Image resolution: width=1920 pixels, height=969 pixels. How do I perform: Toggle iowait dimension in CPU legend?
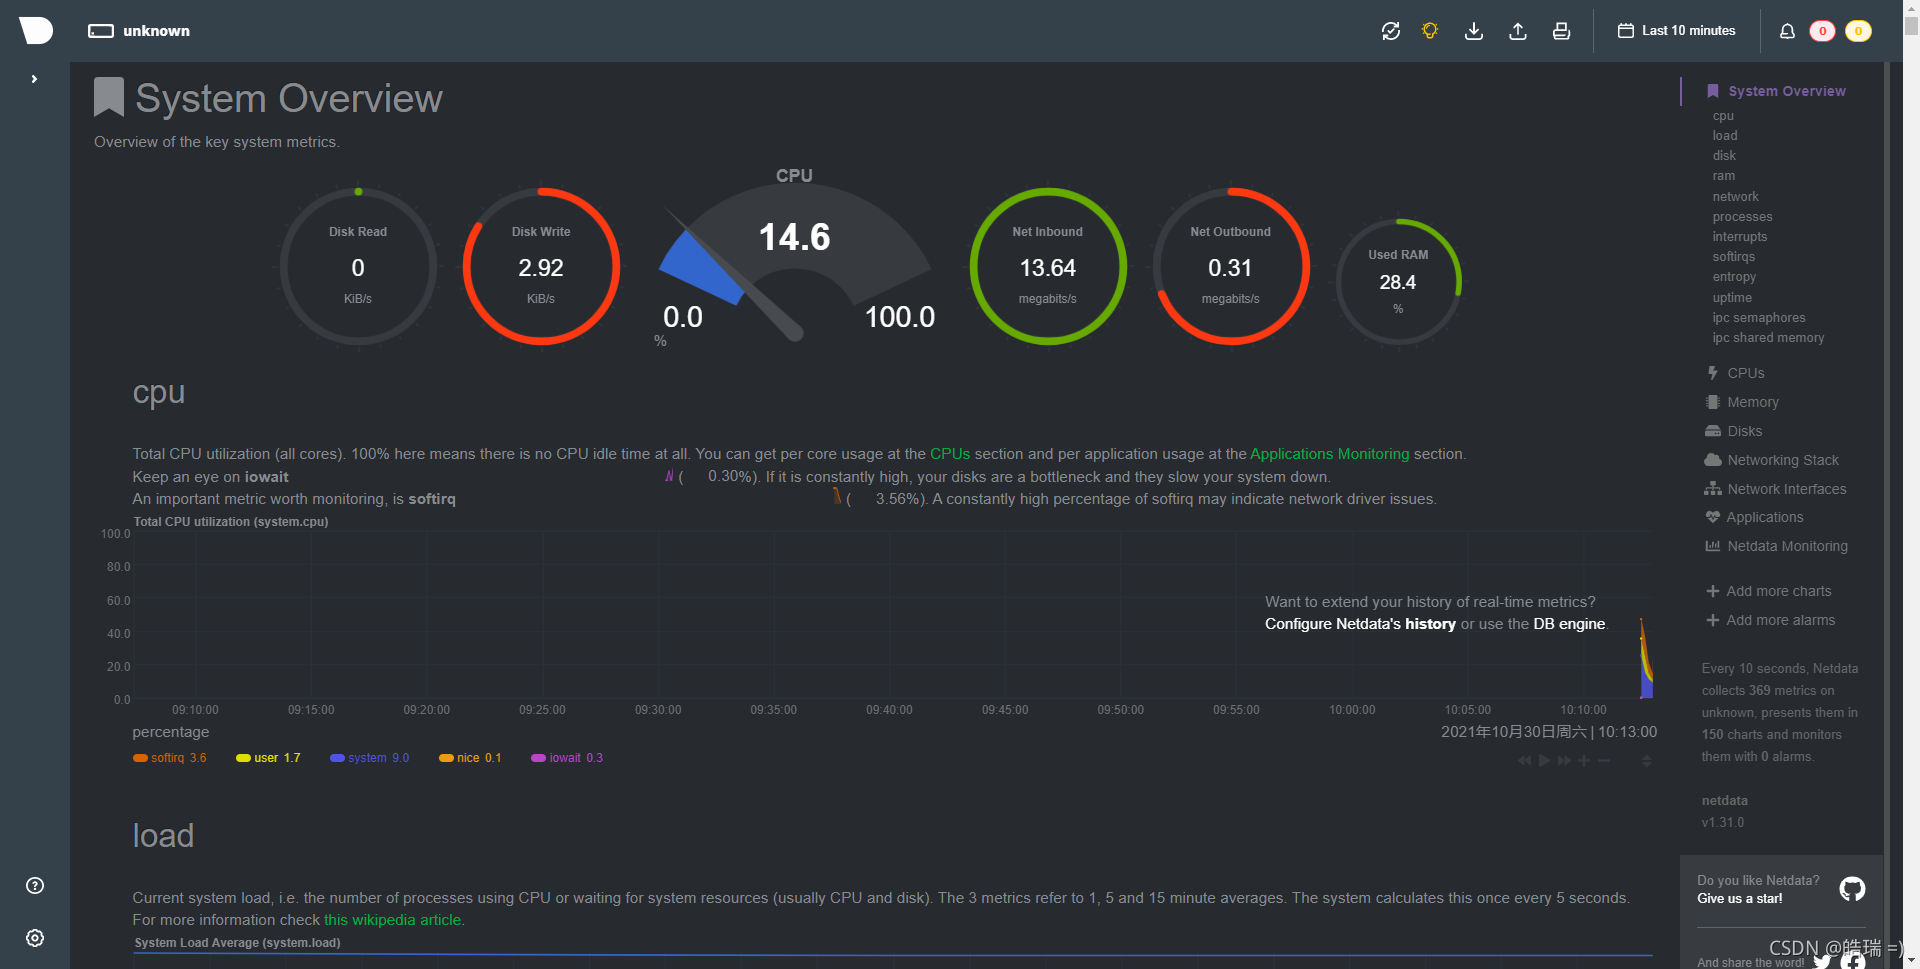click(567, 758)
